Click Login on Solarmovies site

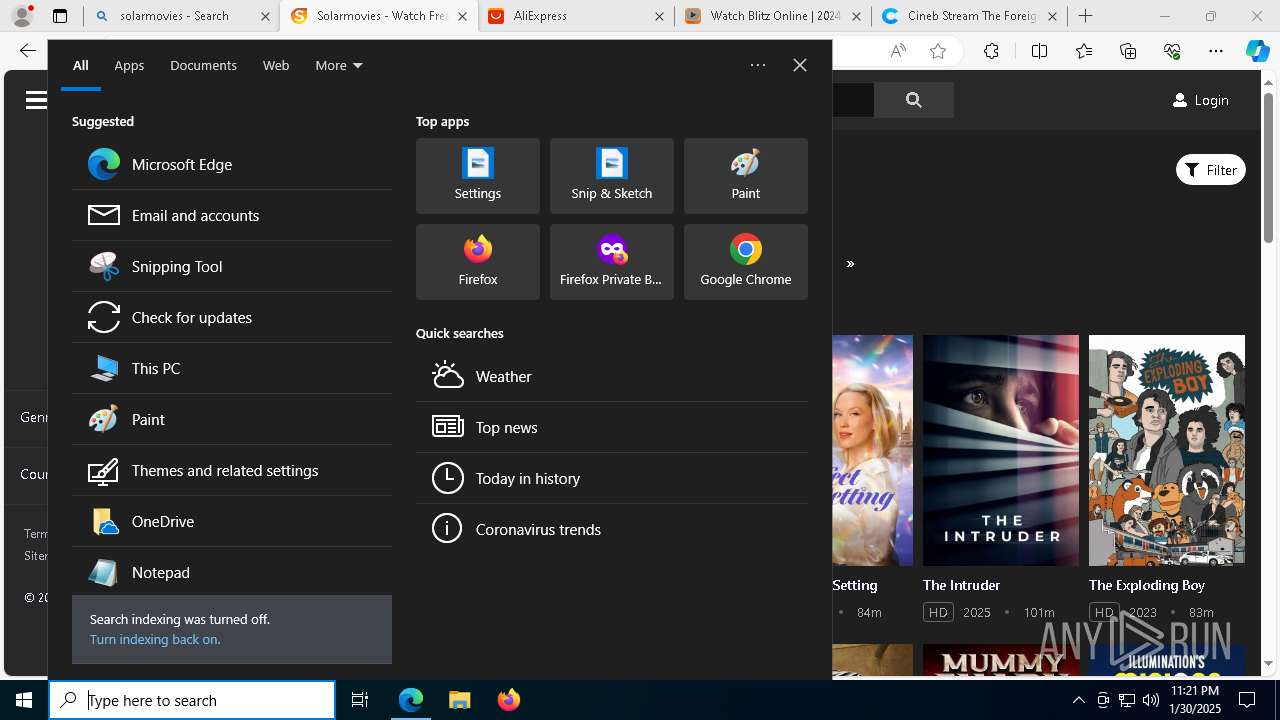[1201, 100]
